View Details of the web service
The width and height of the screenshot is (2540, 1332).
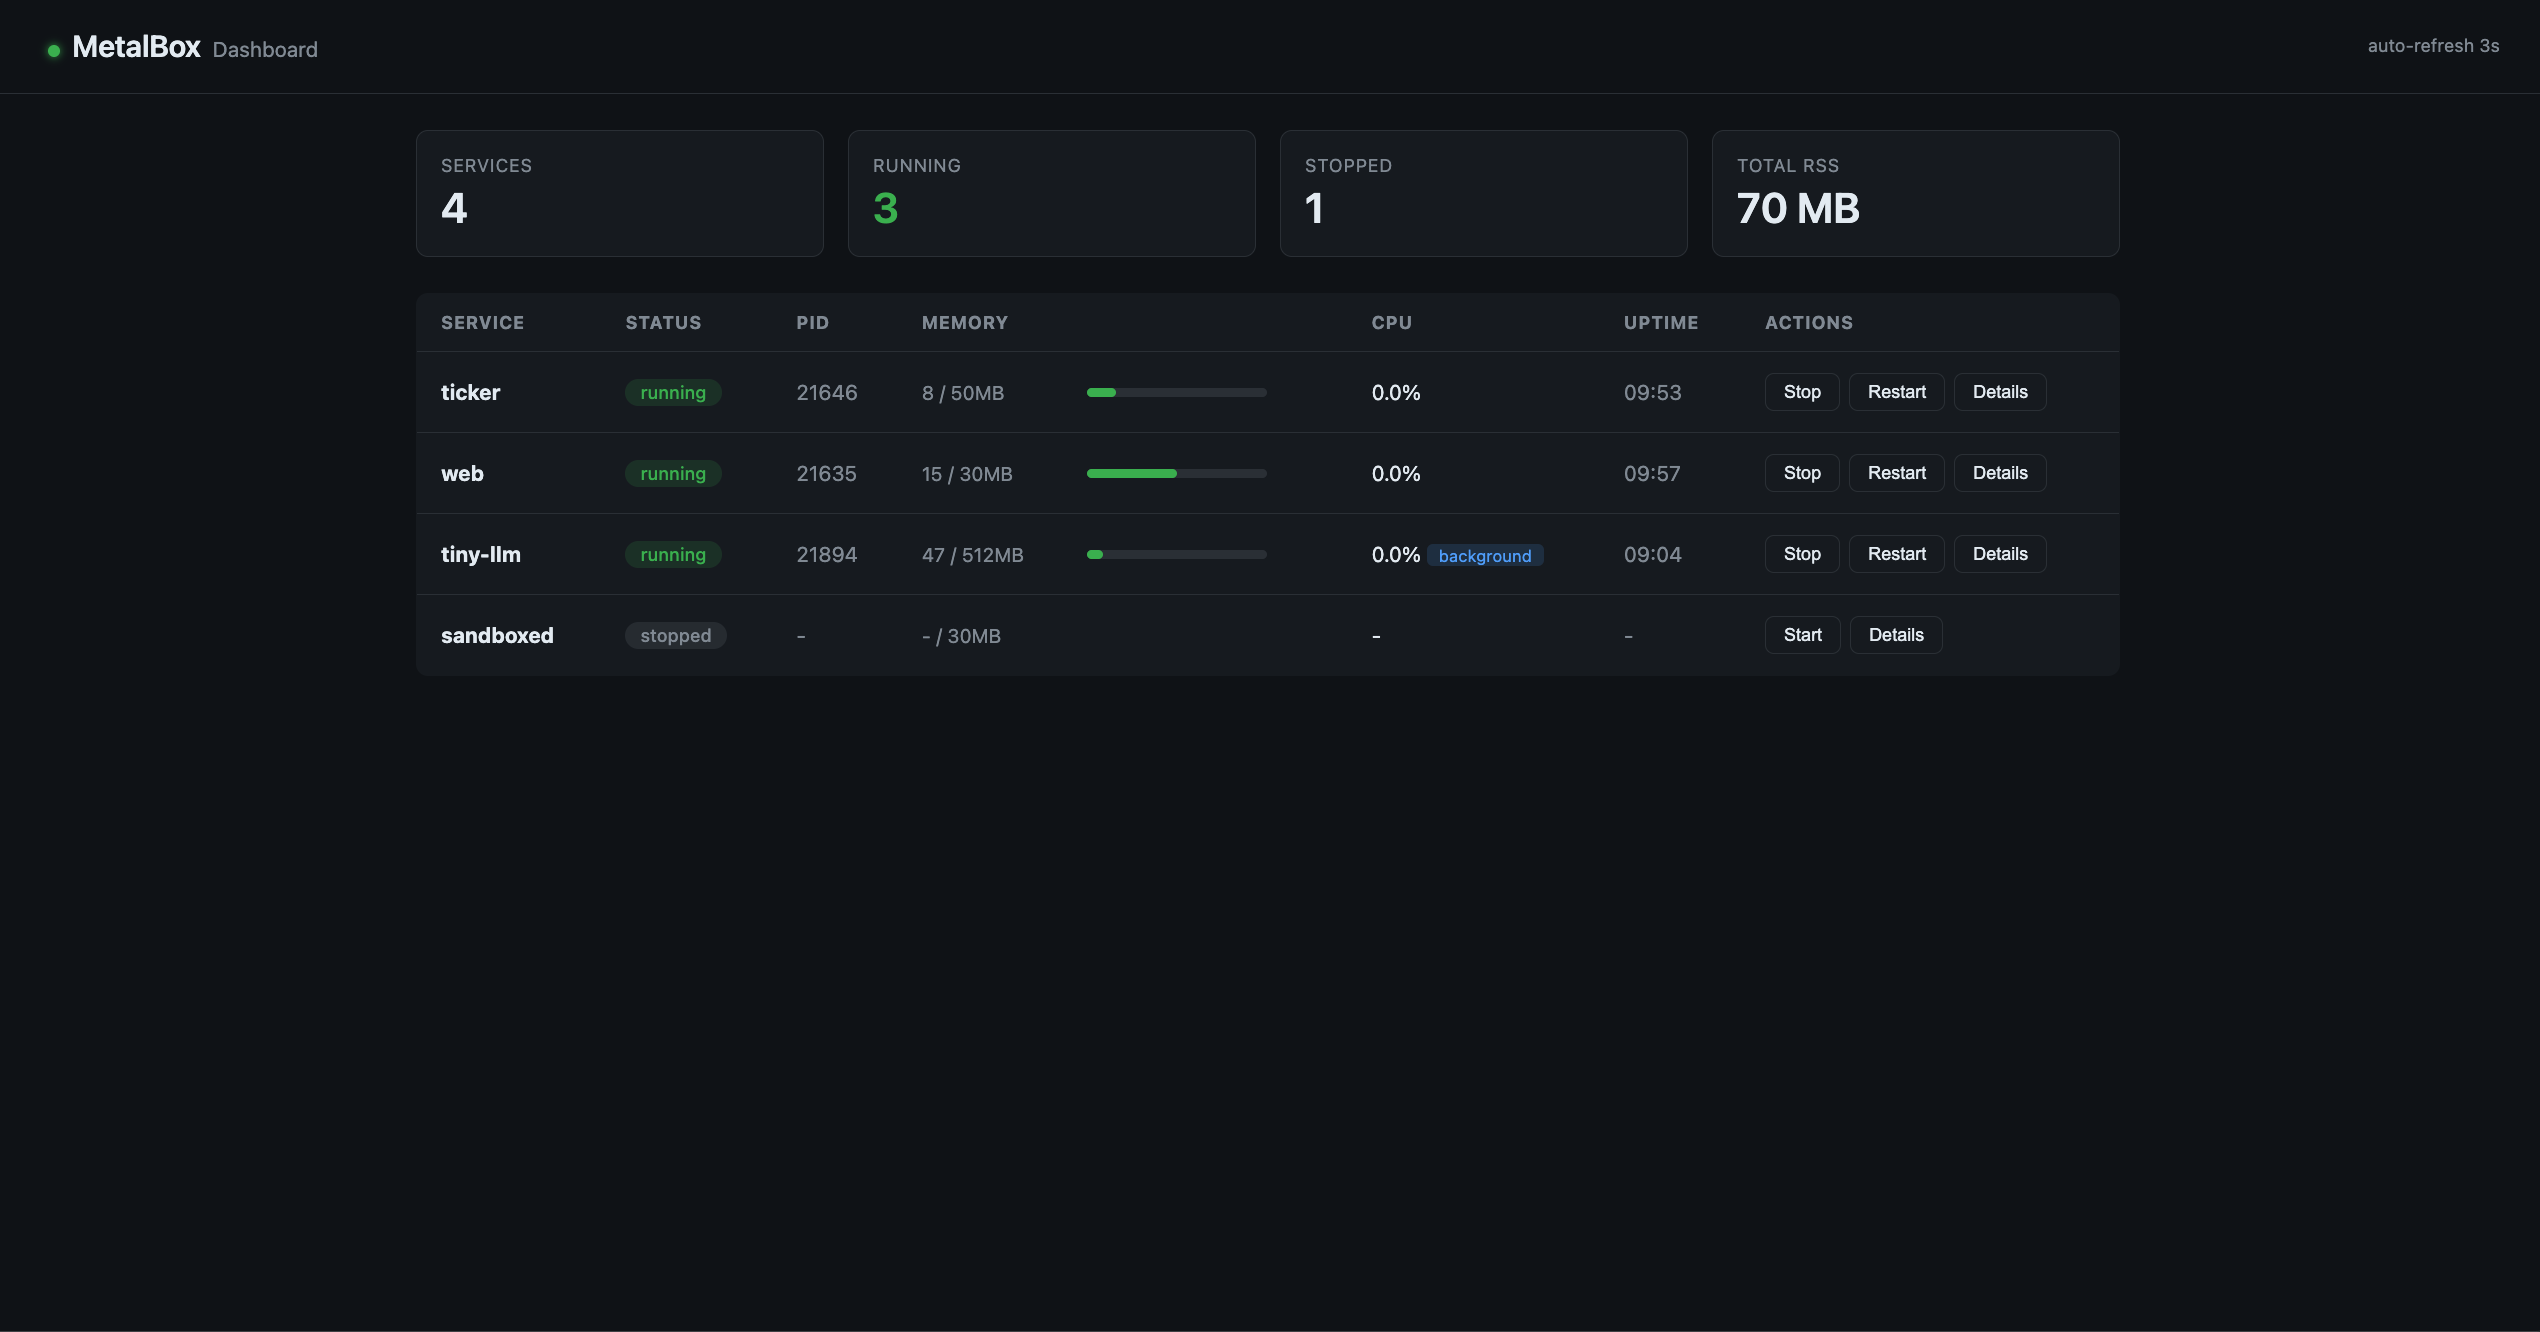[2000, 473]
